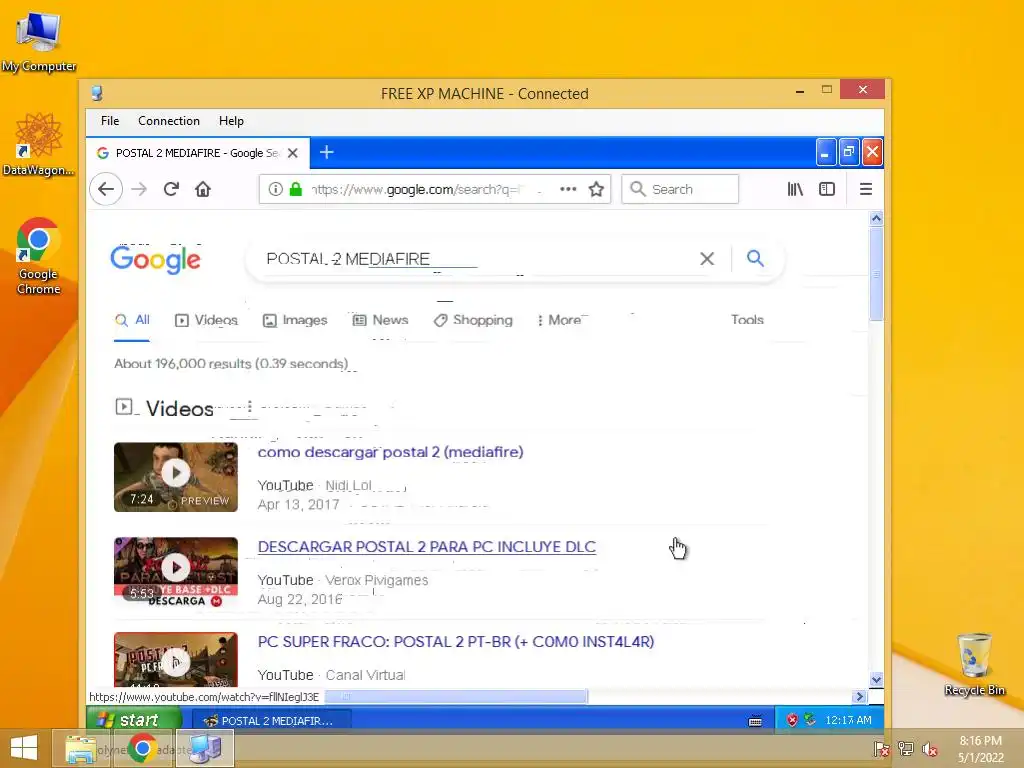1024x768 pixels.
Task: Reload the Google search page
Action: tap(171, 189)
